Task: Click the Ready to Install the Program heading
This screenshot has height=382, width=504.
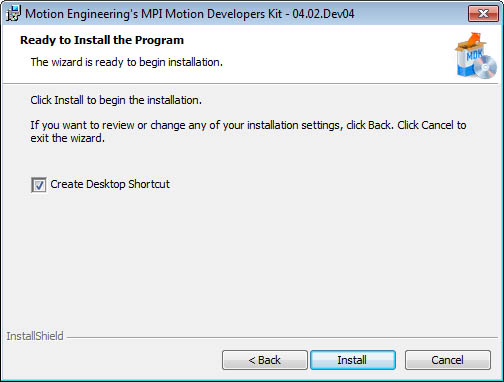Action: 102,40
